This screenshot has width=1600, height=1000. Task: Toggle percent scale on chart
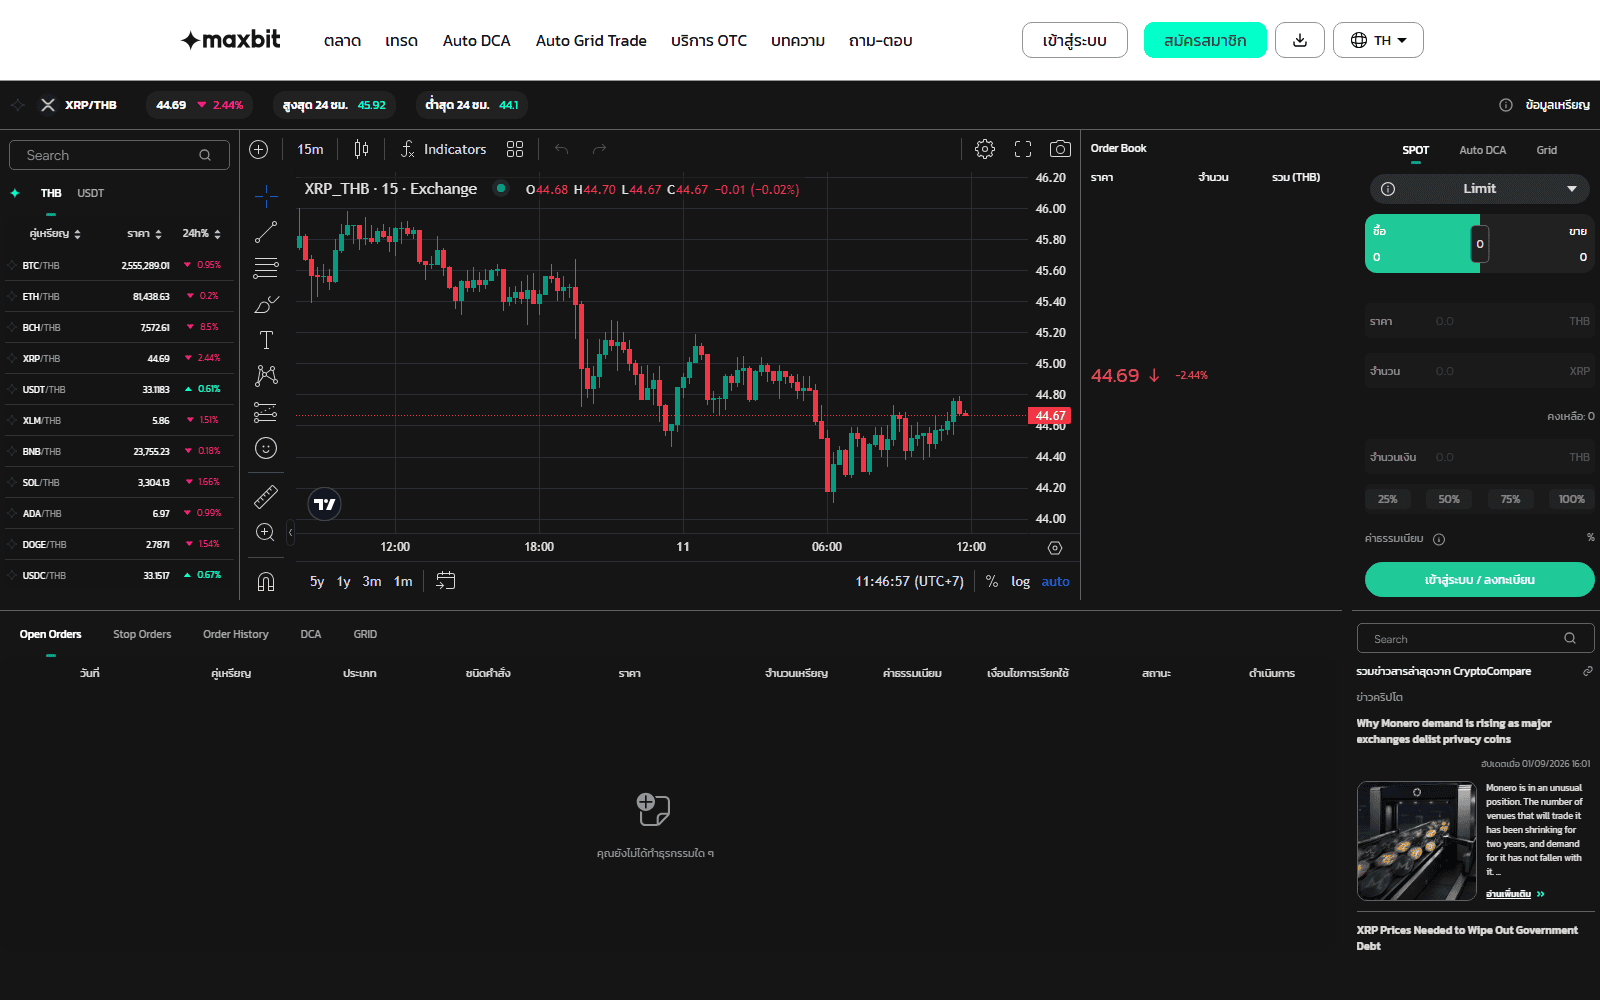click(992, 581)
